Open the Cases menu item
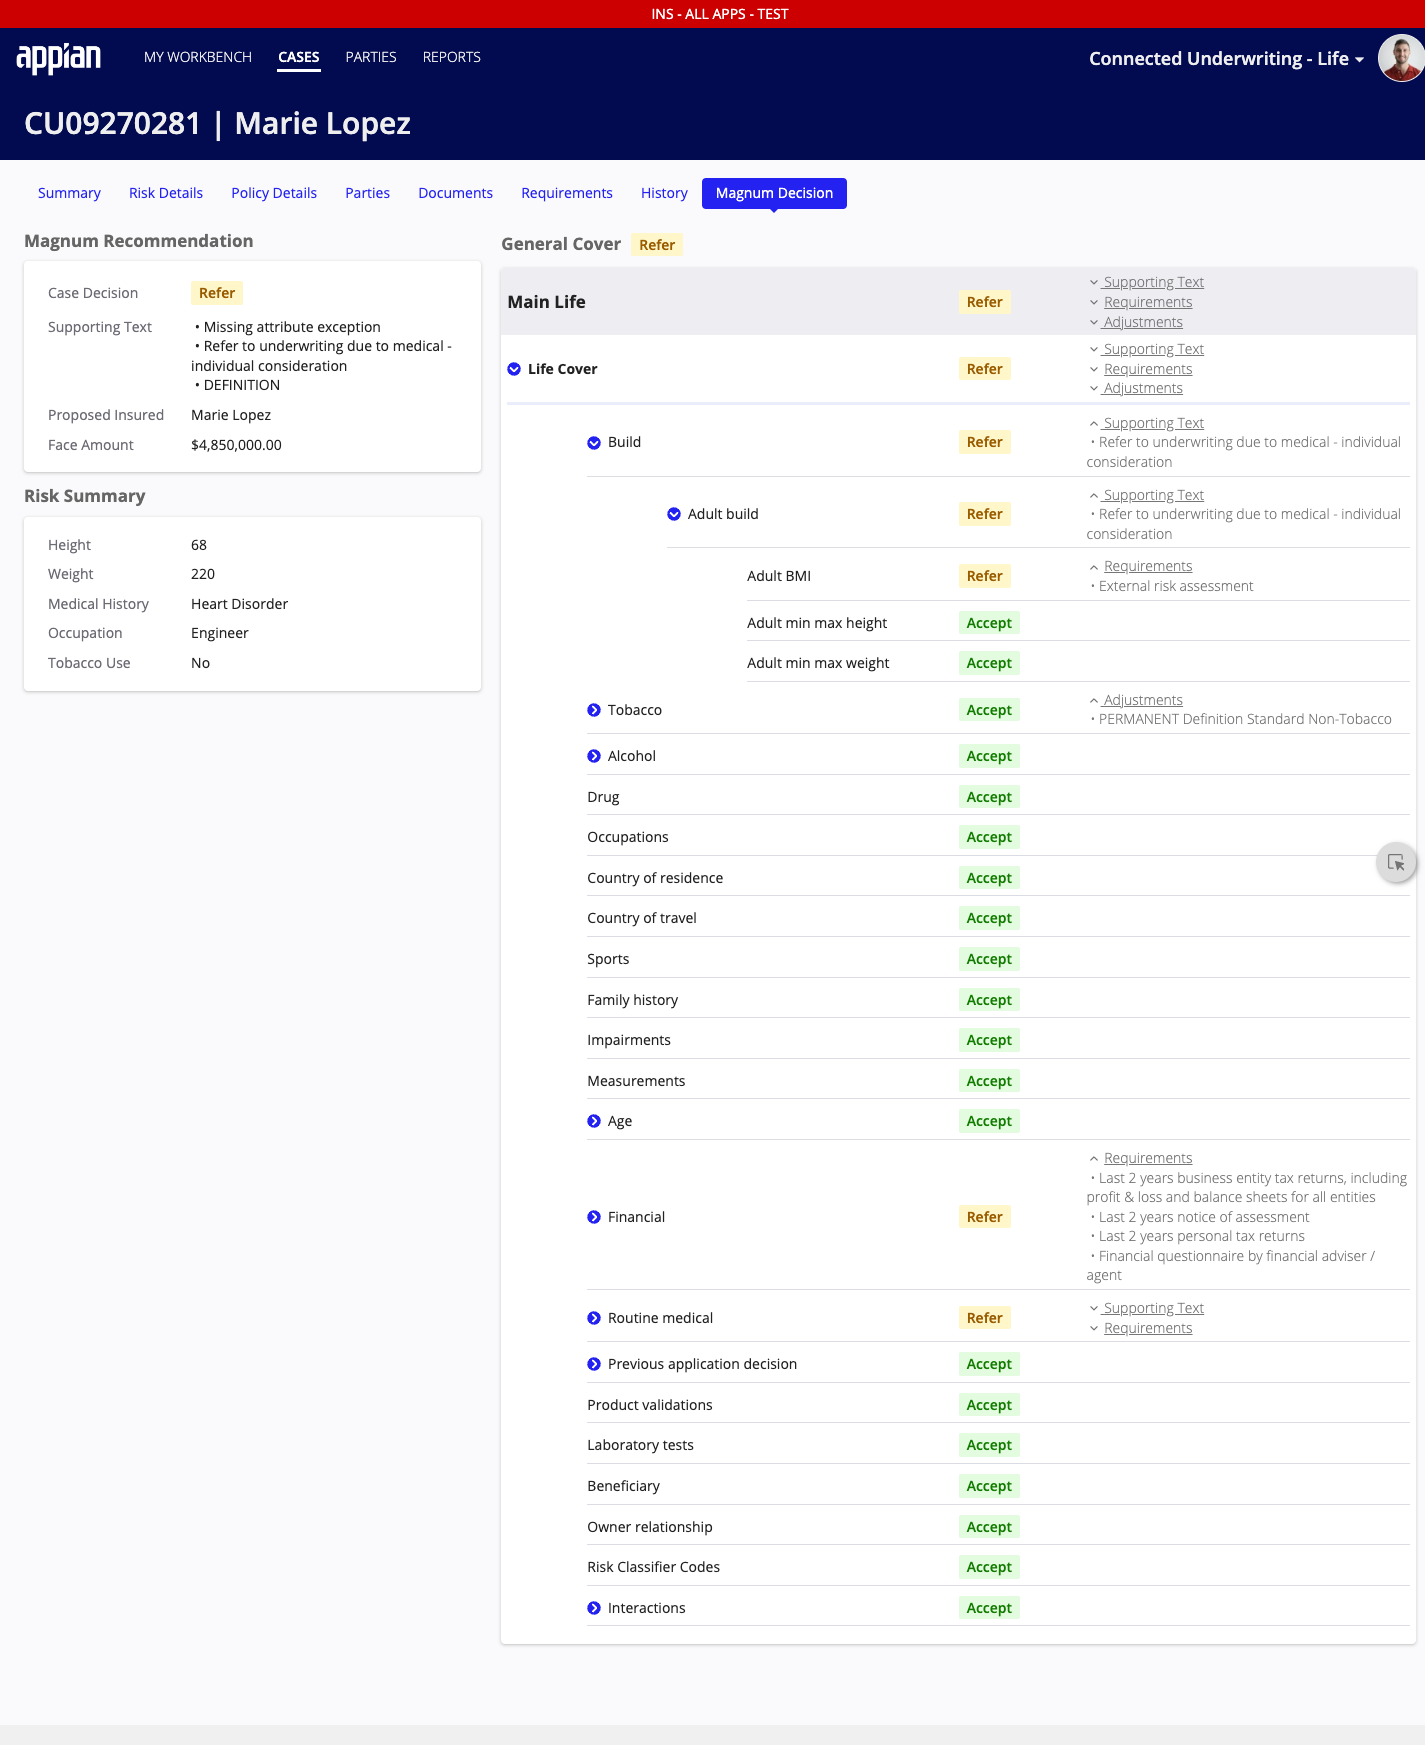The image size is (1425, 1745). click(x=299, y=57)
